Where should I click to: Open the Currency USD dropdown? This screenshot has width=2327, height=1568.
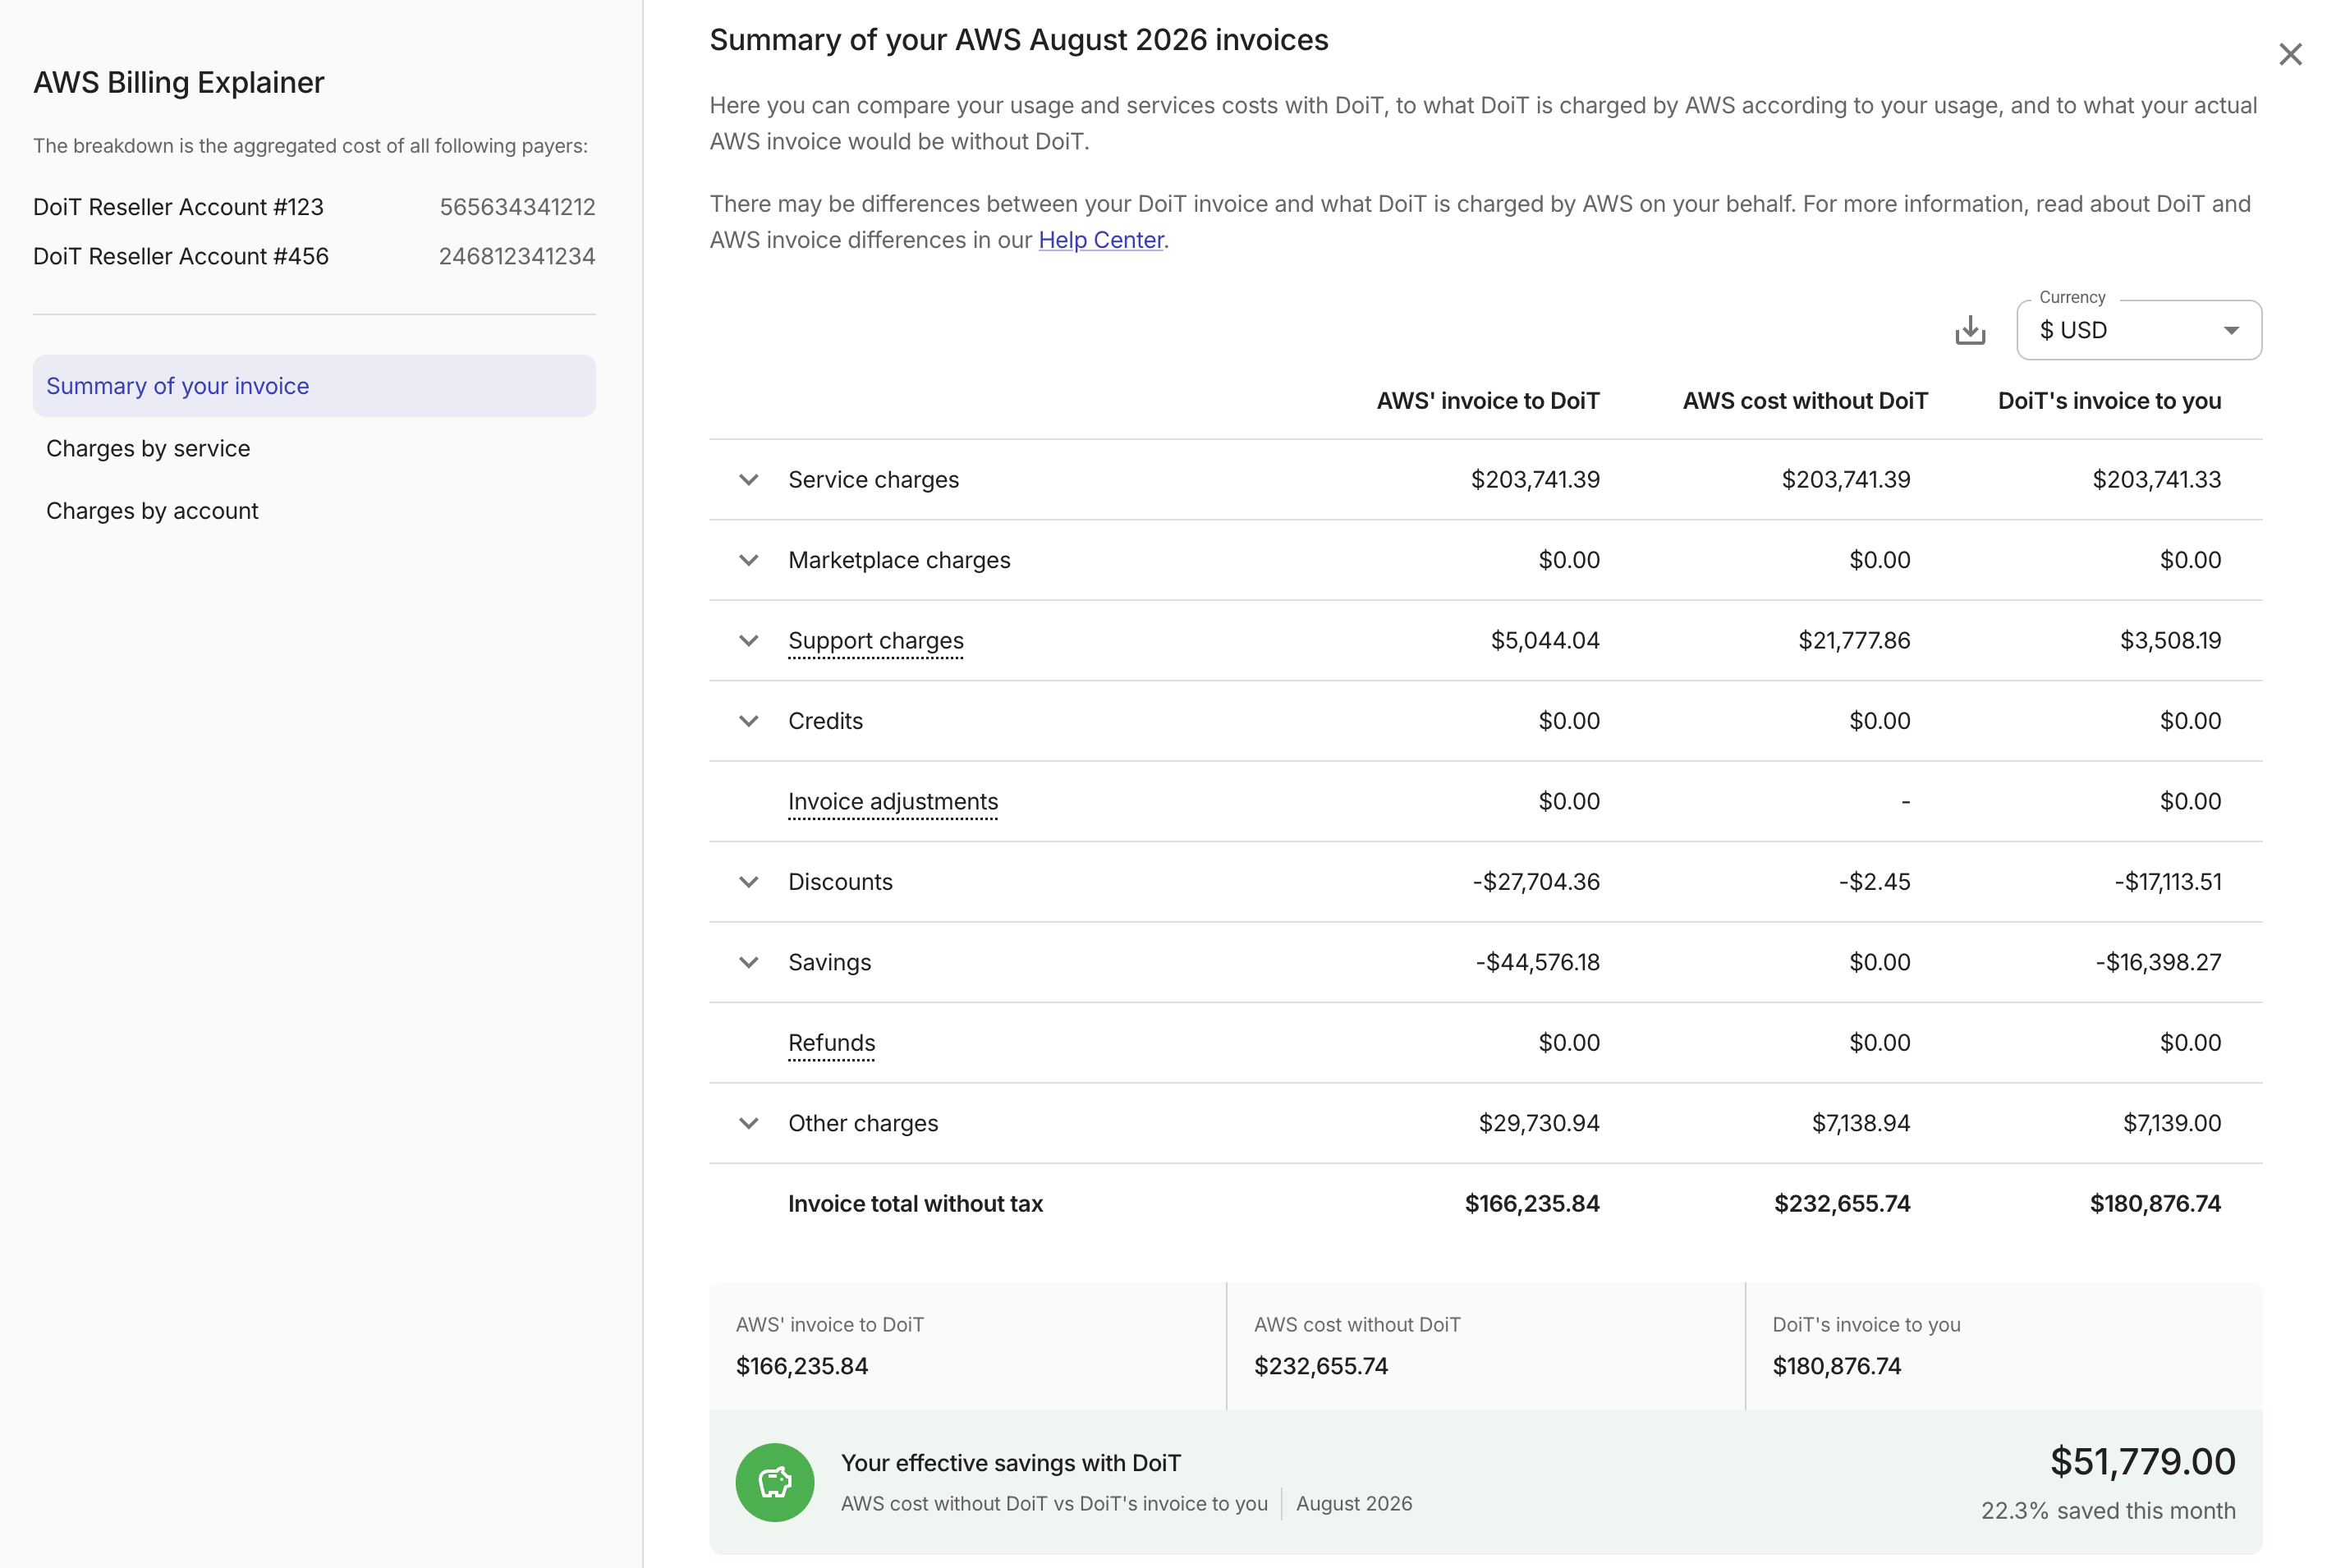2138,330
